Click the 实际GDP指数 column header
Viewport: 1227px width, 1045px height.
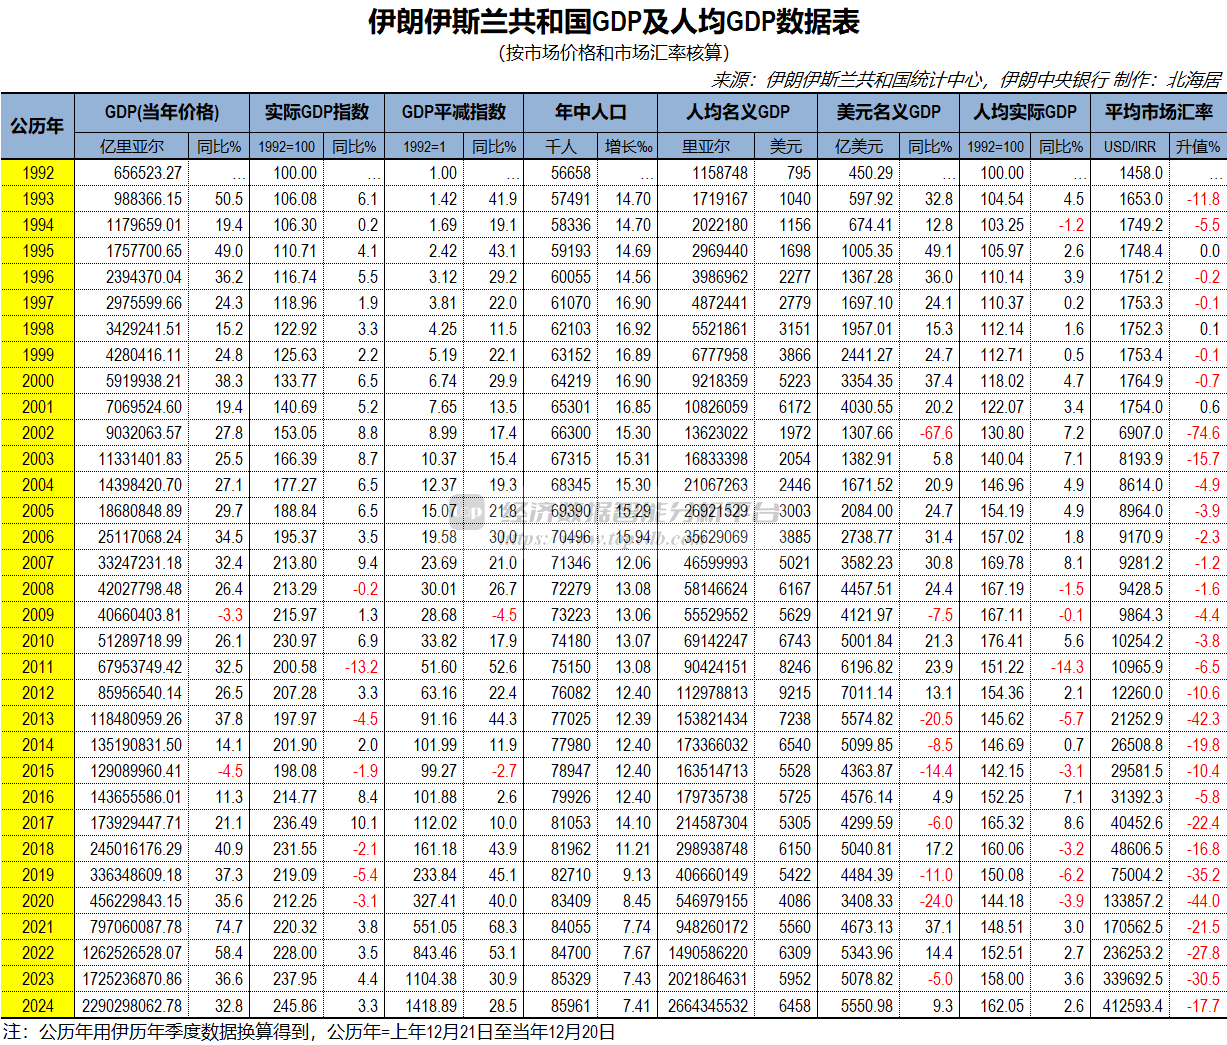coord(317,113)
